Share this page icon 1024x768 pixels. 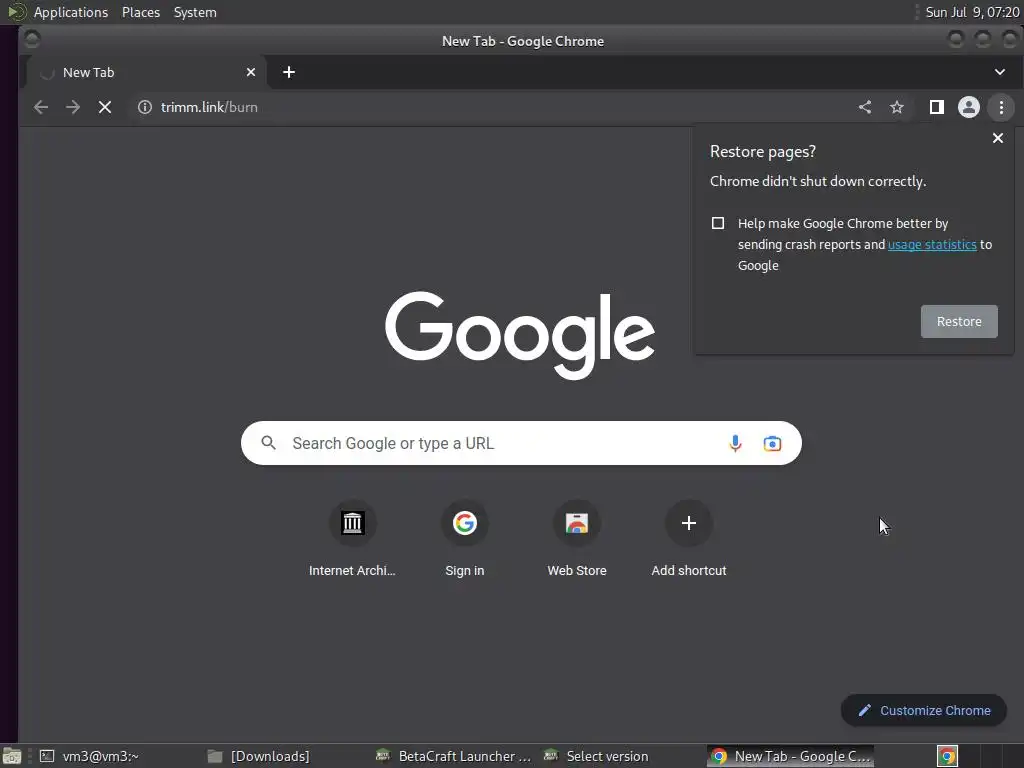(x=865, y=107)
